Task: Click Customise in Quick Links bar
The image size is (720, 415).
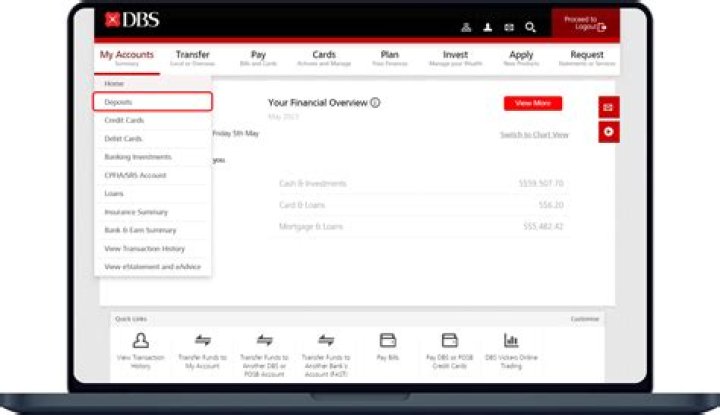Action: tap(585, 319)
